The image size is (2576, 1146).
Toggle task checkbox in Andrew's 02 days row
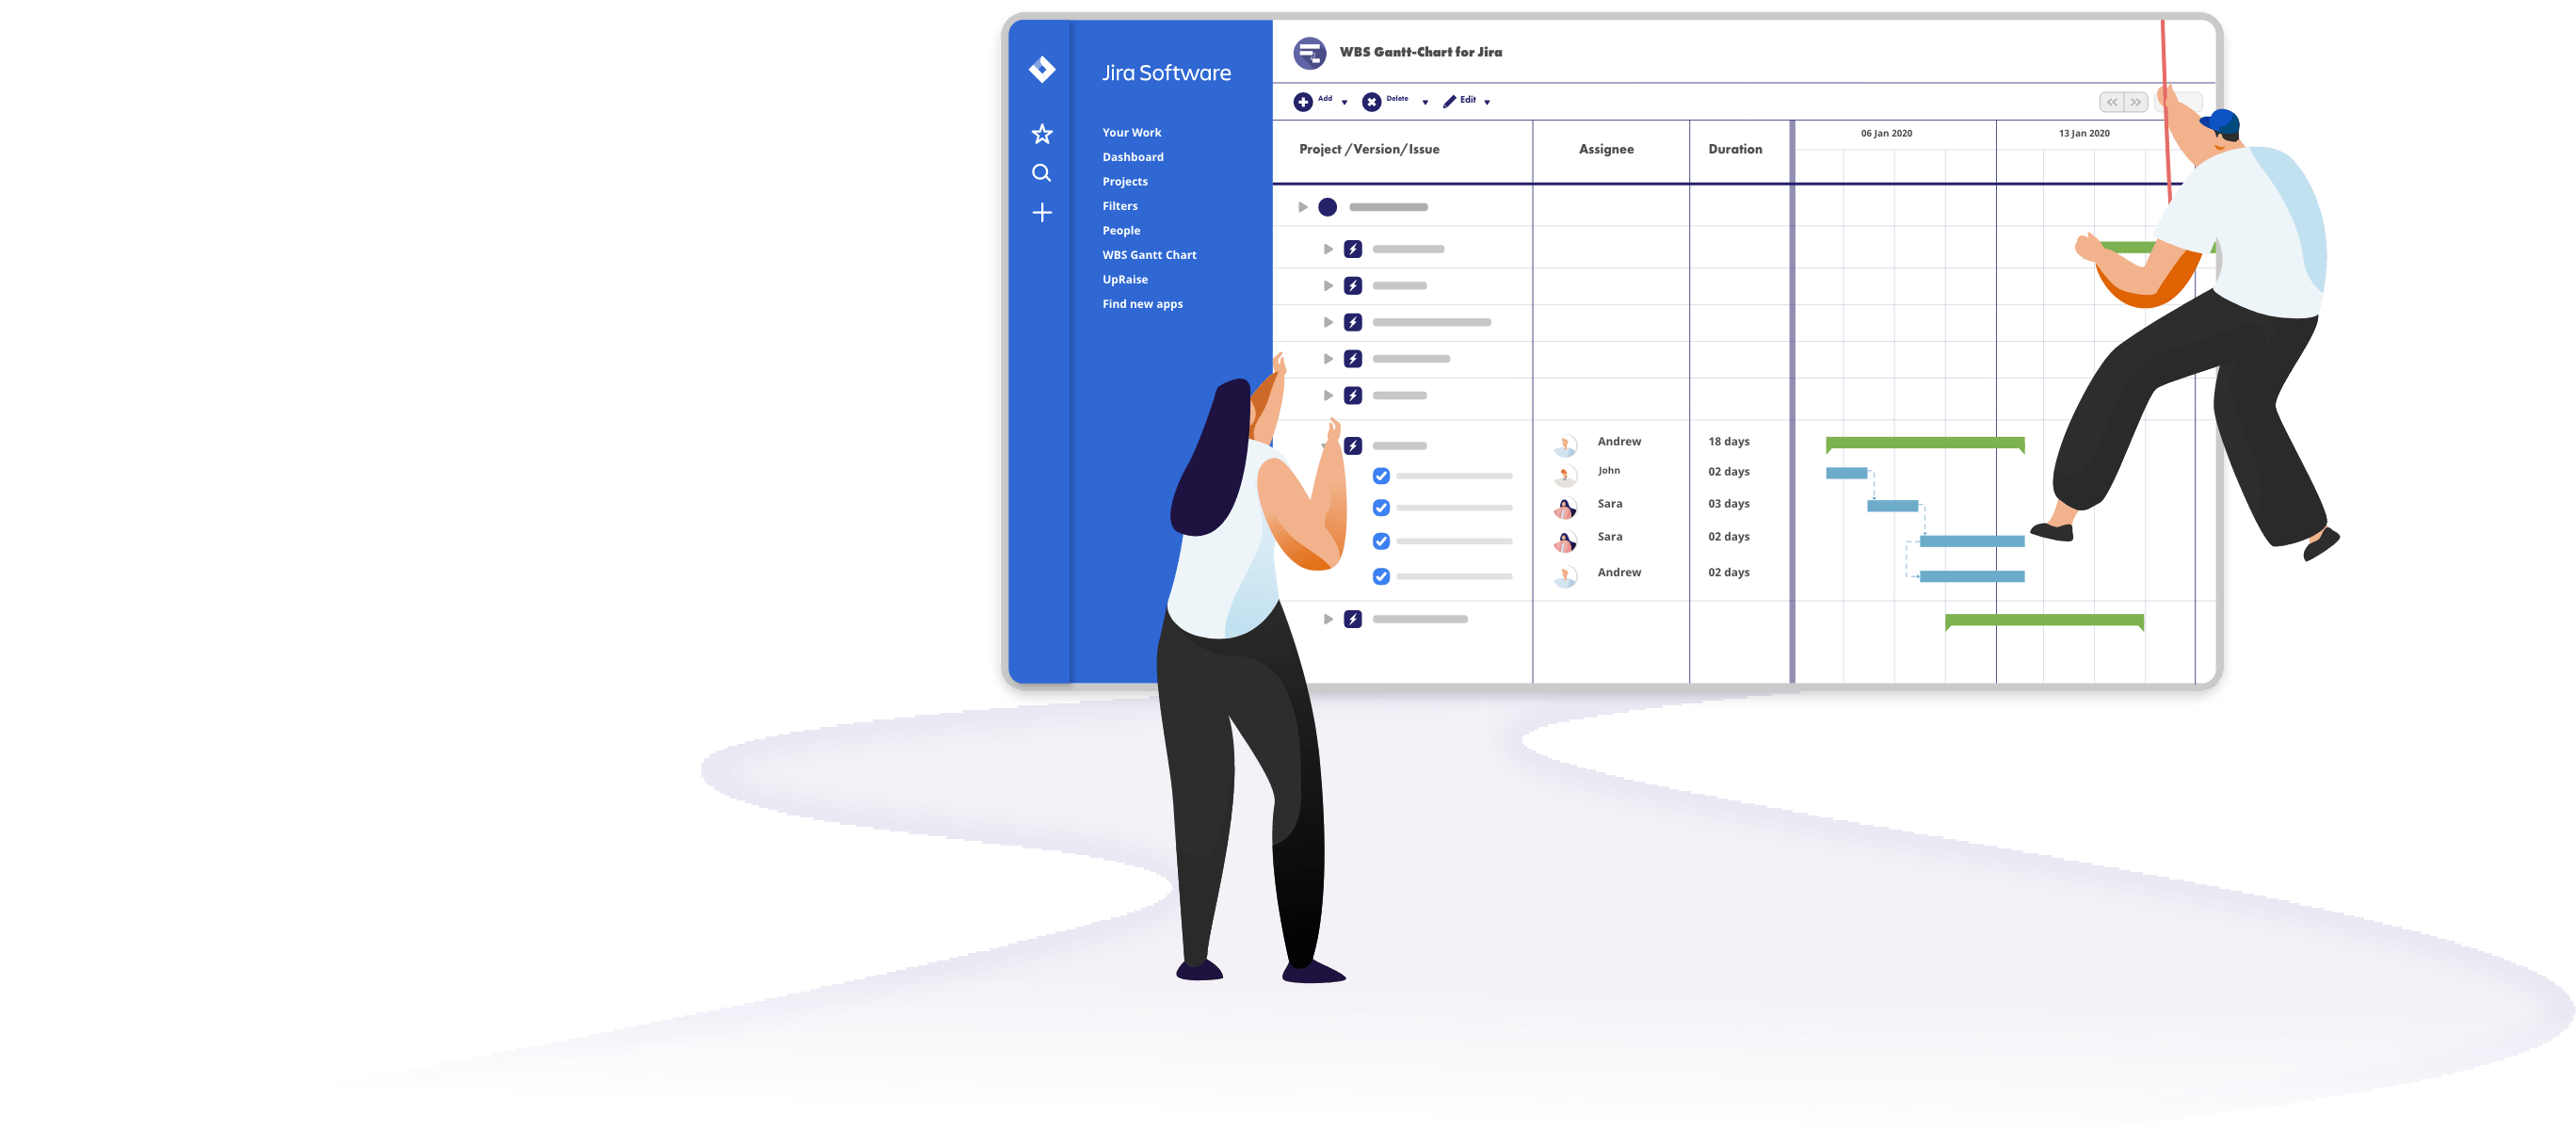[1381, 576]
